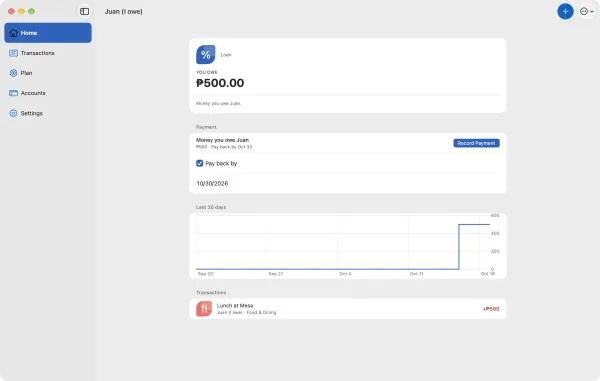Click the Settings gear icon
600x381 pixels.
pos(13,113)
